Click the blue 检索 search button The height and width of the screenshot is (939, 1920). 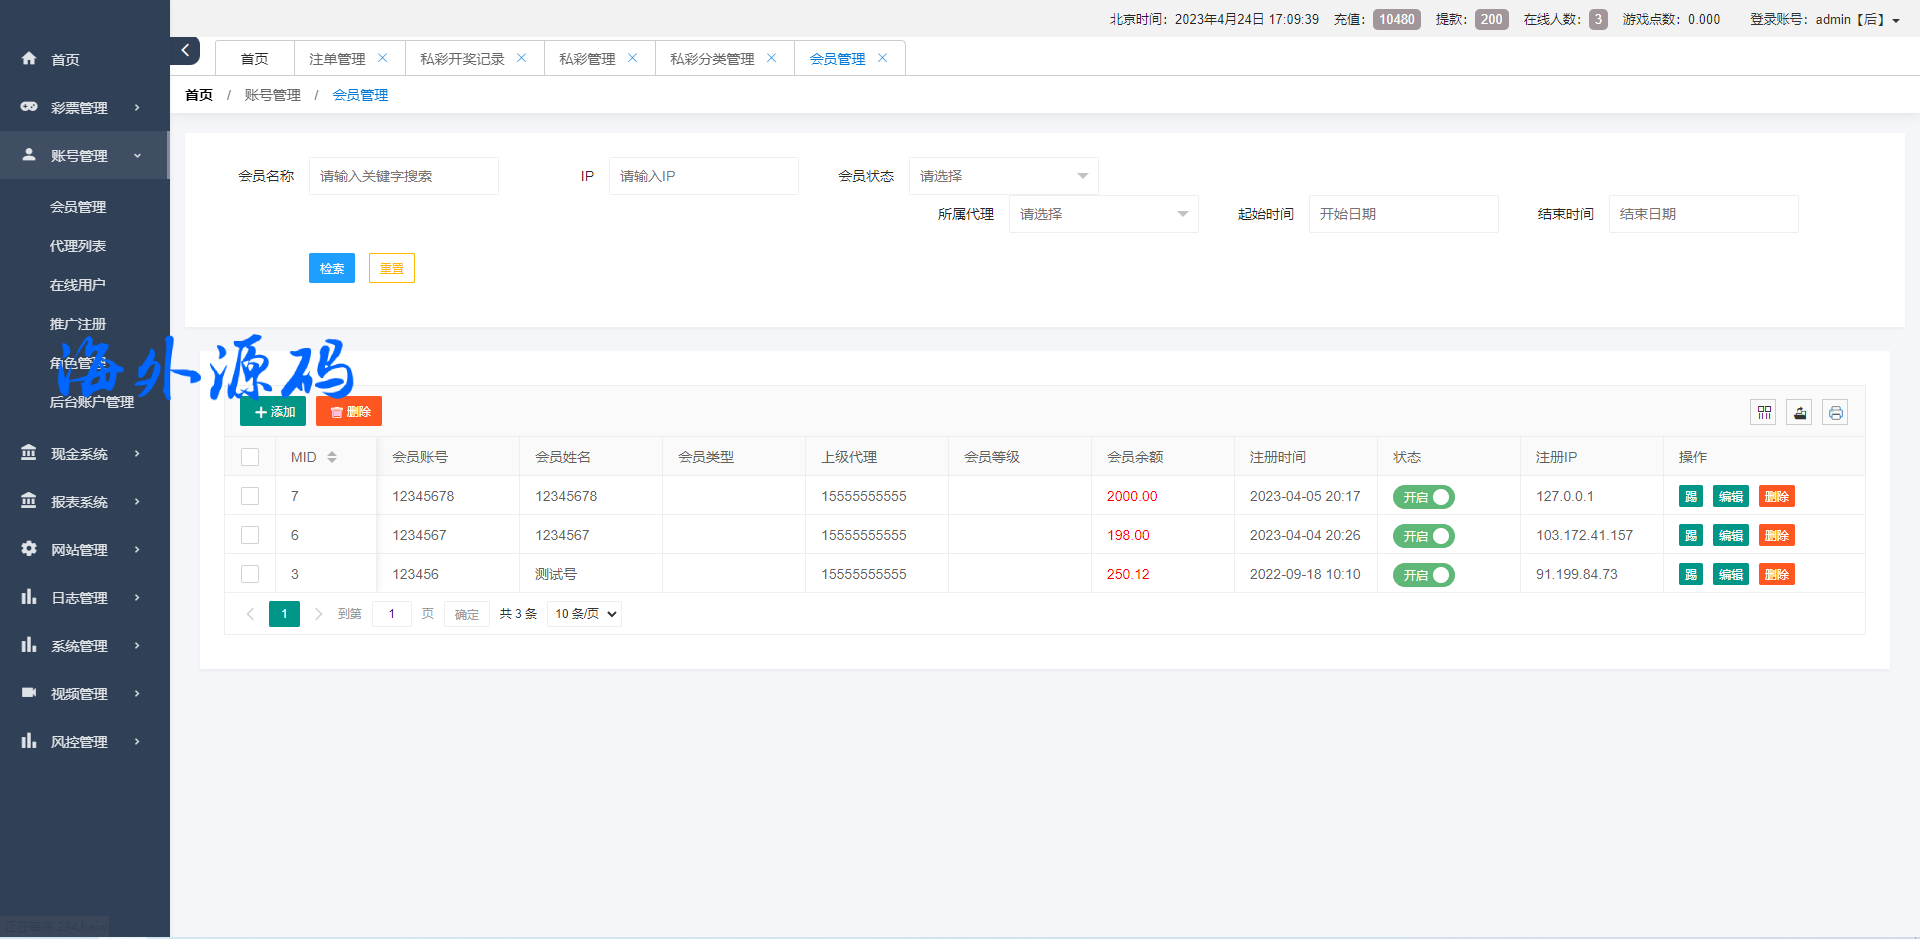pyautogui.click(x=332, y=268)
